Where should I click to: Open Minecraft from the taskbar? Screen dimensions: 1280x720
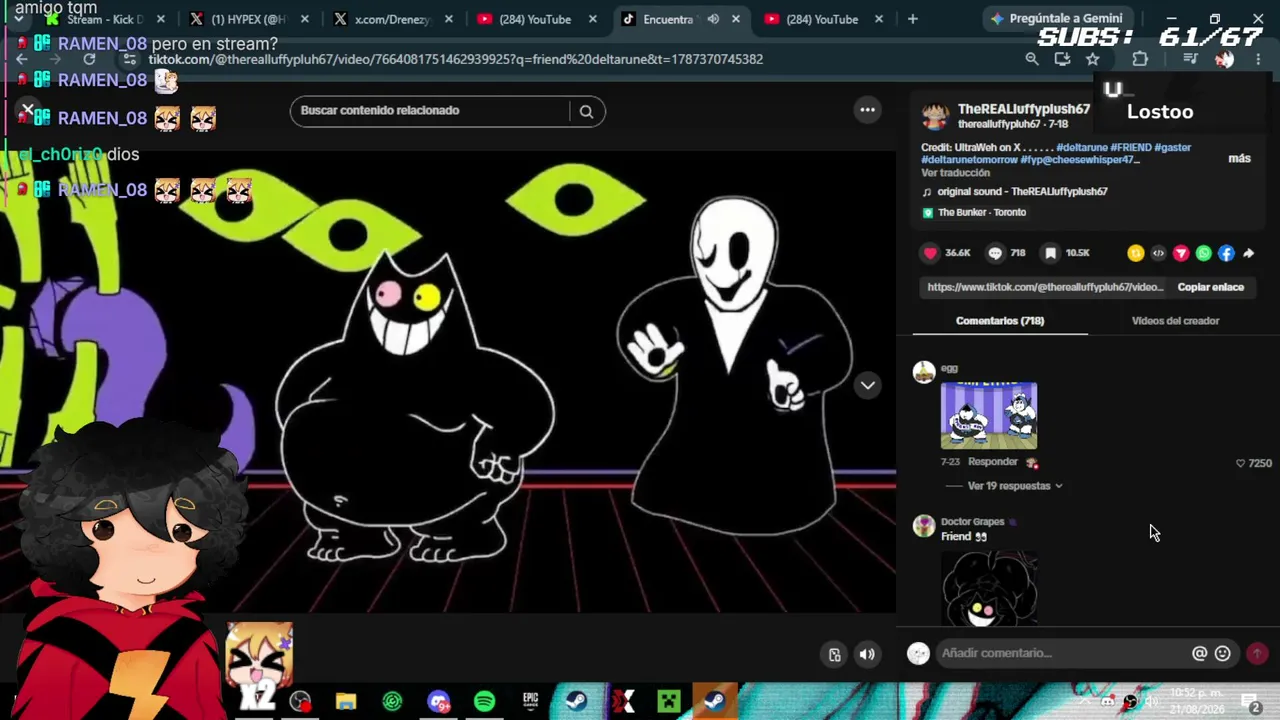(x=669, y=702)
